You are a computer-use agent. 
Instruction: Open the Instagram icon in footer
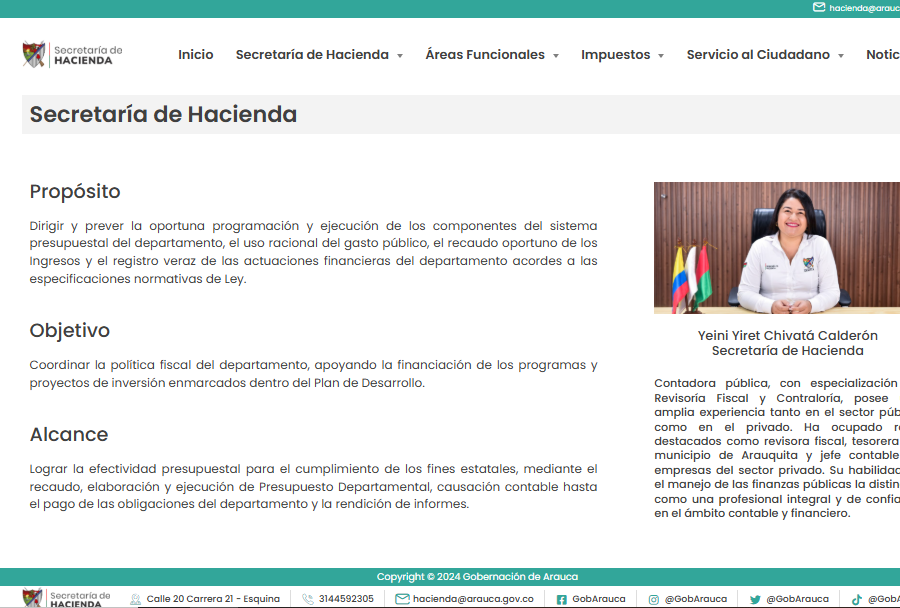pos(654,599)
